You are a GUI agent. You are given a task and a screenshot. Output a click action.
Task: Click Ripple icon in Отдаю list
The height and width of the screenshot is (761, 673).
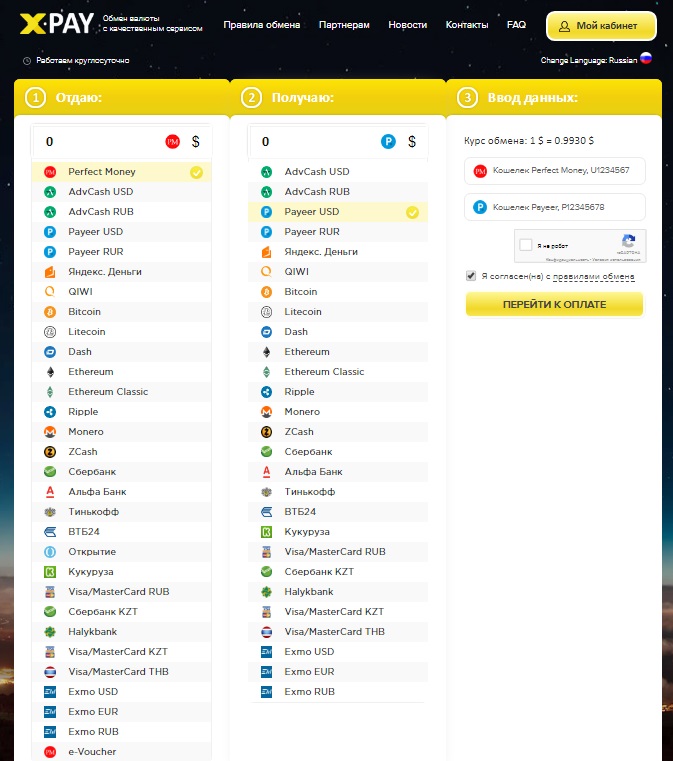point(50,412)
